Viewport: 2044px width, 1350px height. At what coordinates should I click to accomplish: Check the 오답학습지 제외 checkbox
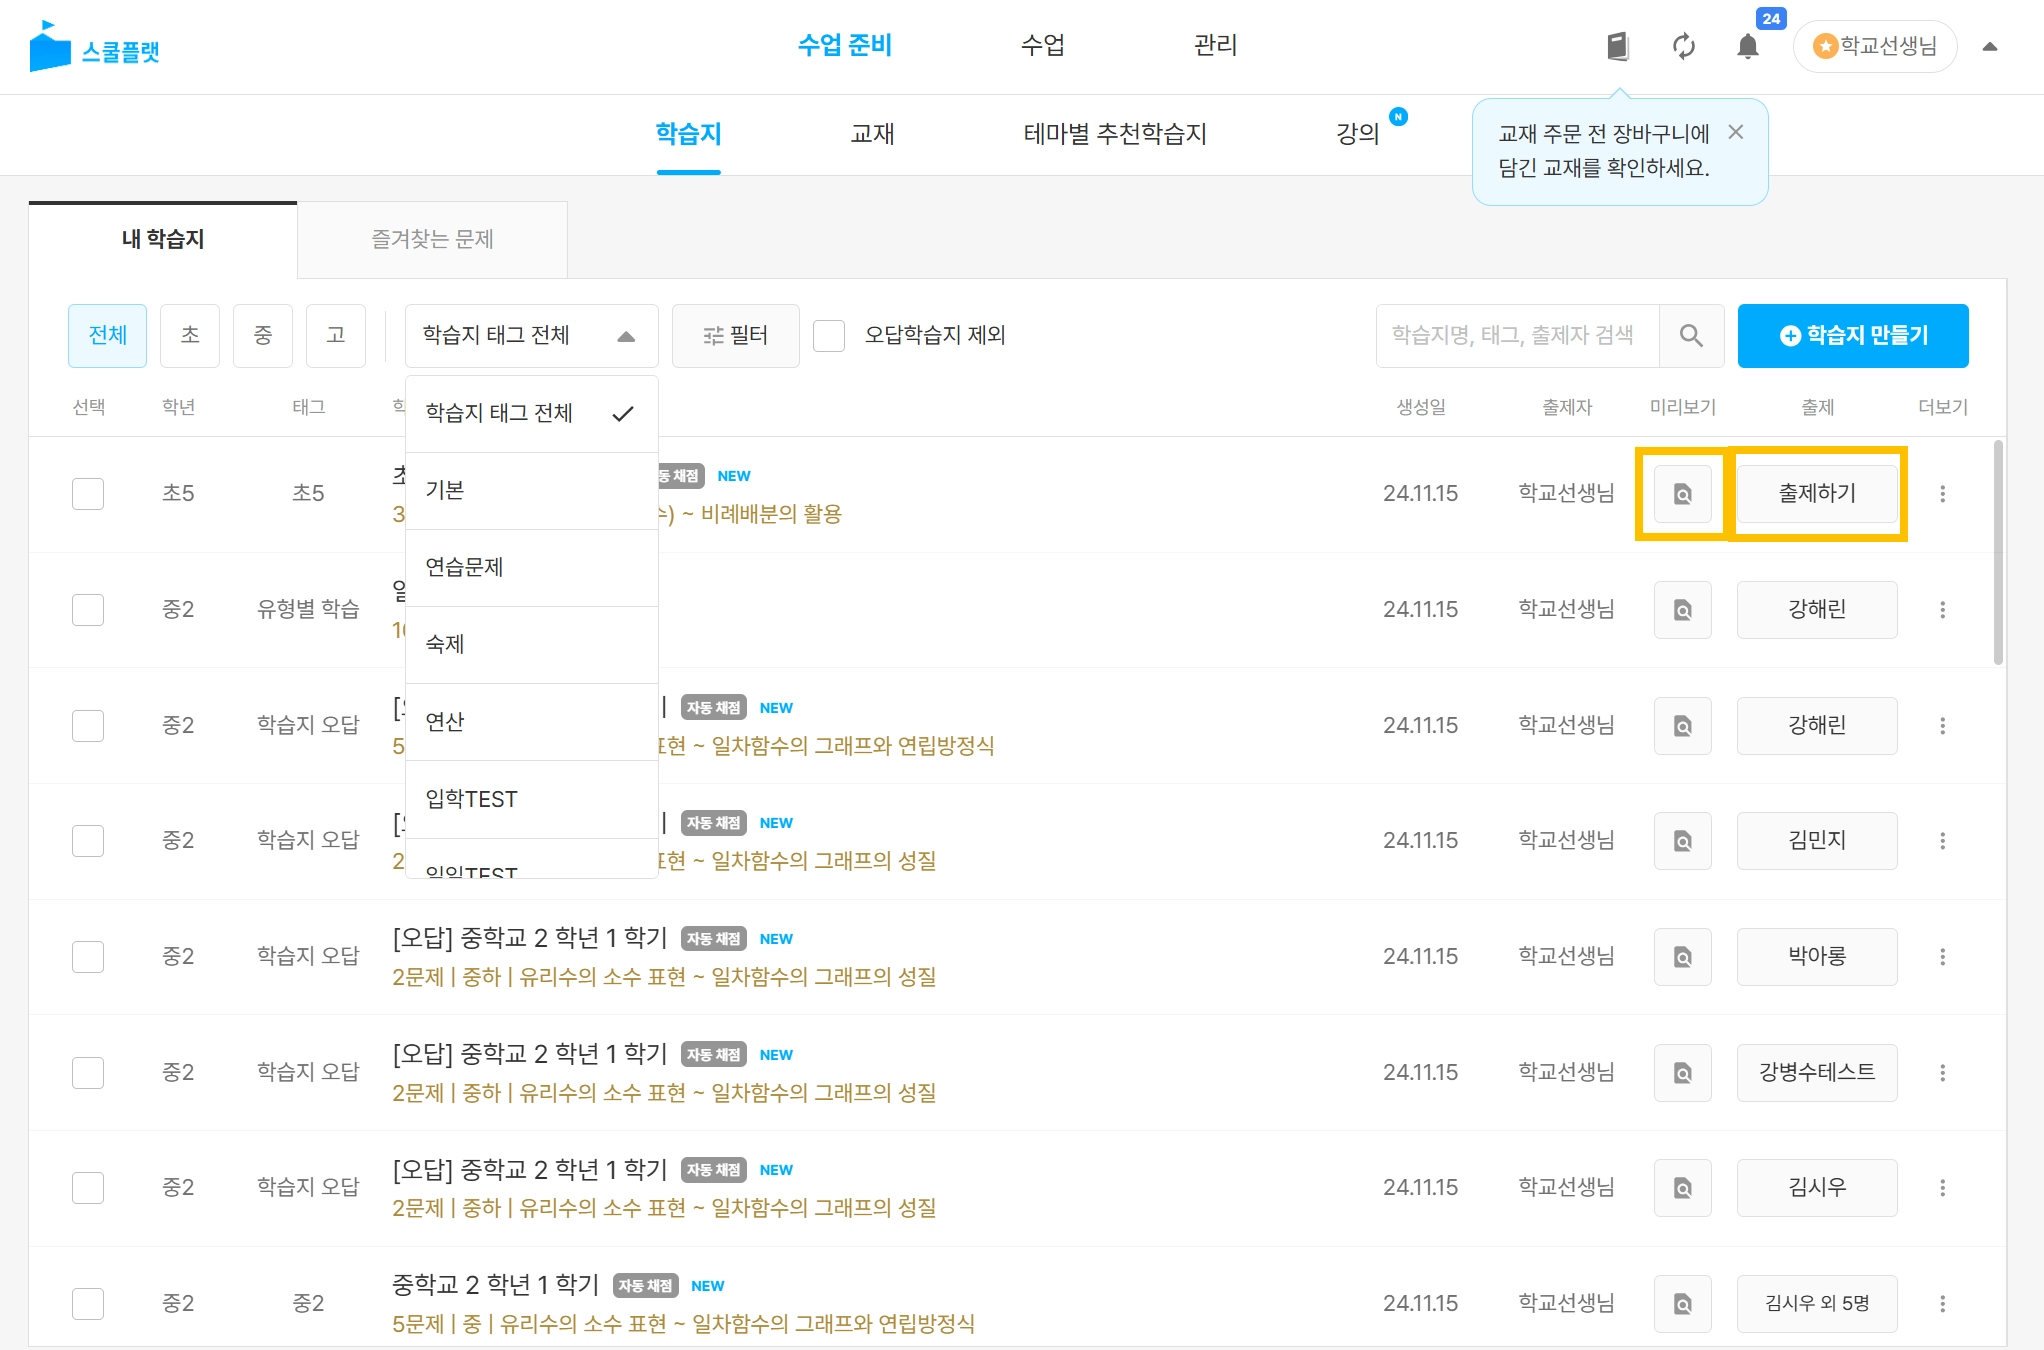[829, 336]
